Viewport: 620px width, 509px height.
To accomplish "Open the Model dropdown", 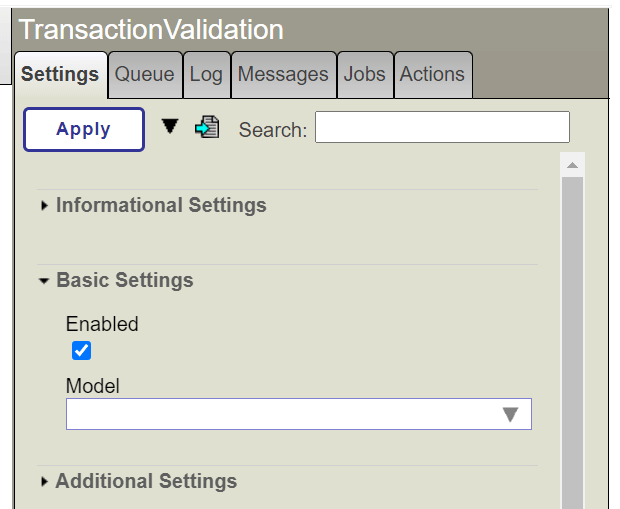I will (298, 414).
